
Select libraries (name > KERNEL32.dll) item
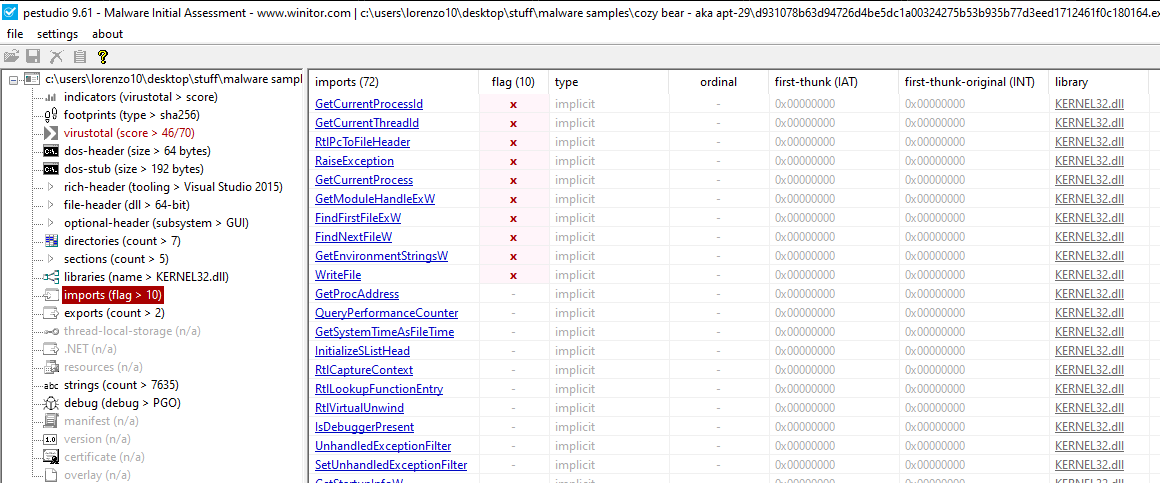coord(146,277)
